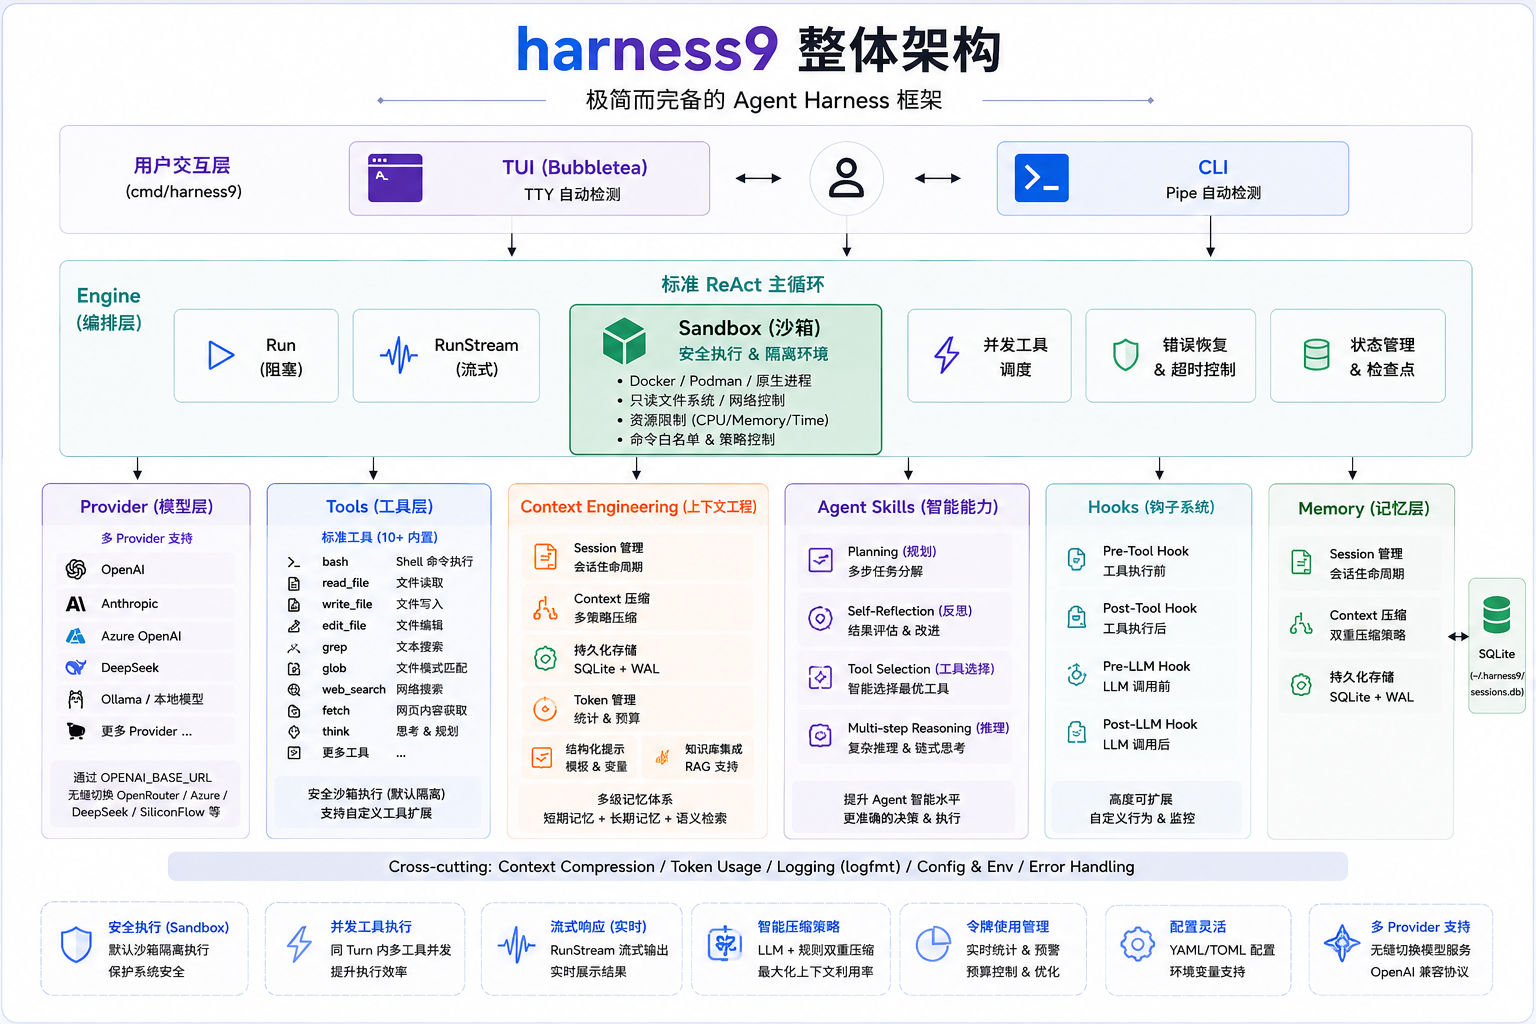1536x1024 pixels.
Task: Select the harness9 整体架构 title
Action: [x=758, y=50]
